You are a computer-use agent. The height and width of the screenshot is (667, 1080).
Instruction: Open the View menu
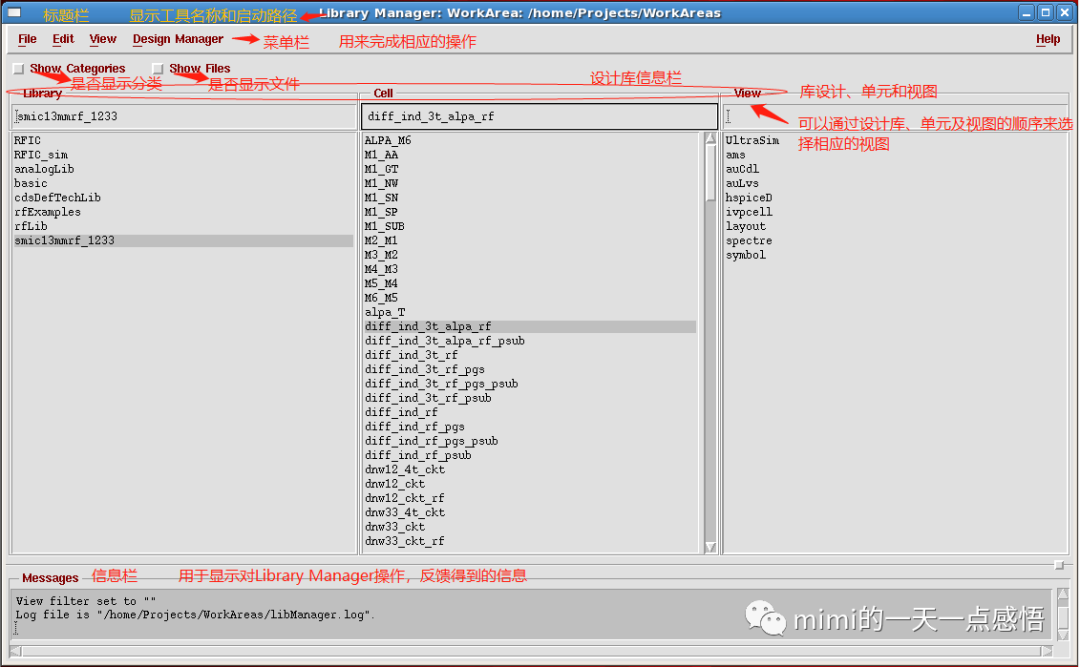tap(103, 39)
